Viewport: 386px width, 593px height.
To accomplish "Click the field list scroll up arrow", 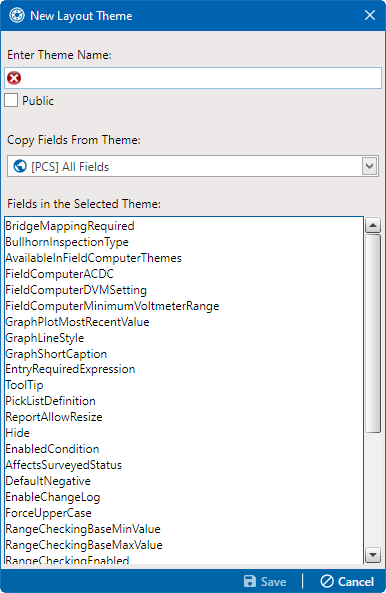I will click(373, 225).
